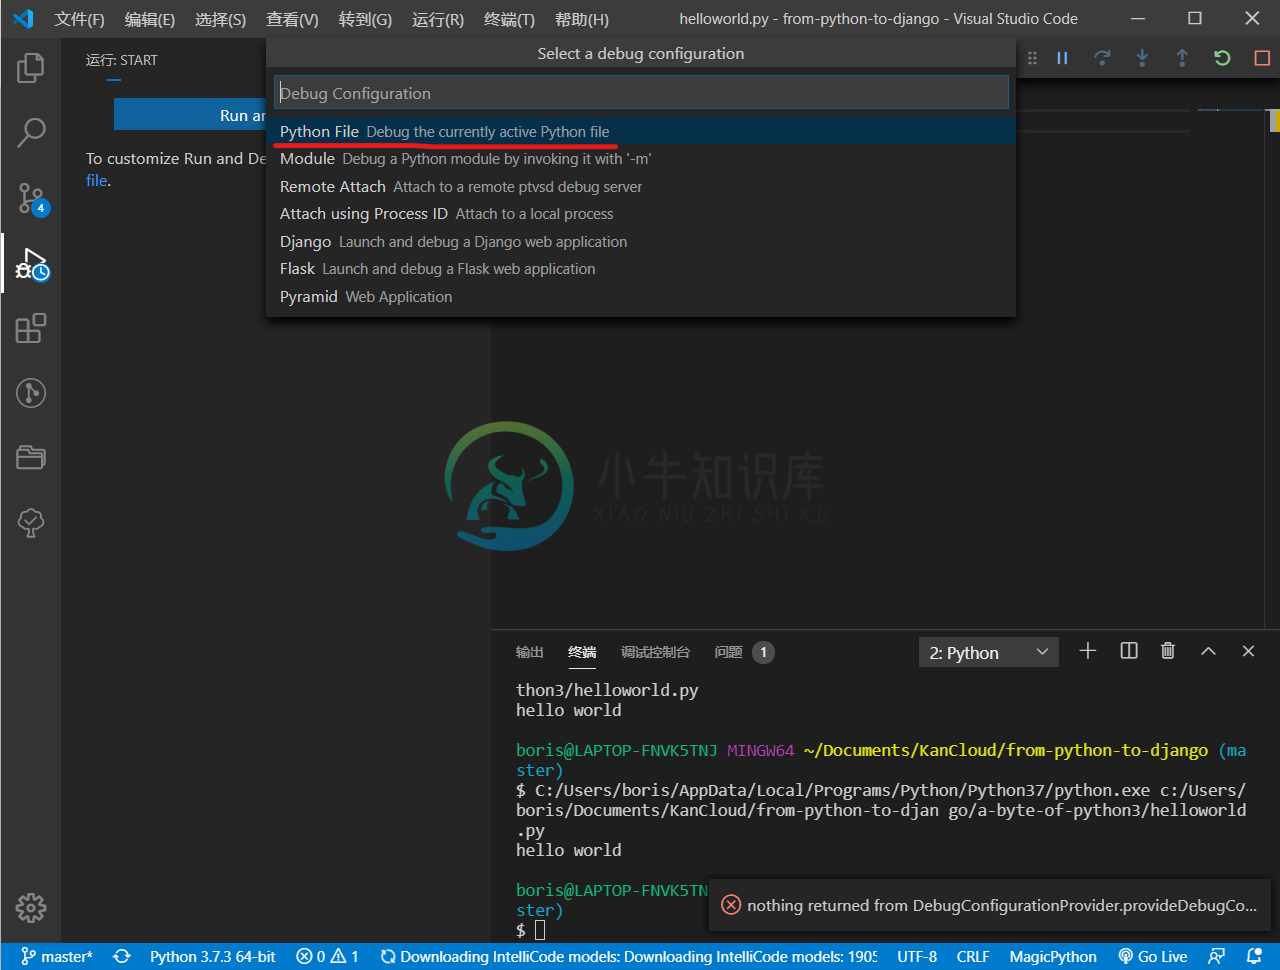The height and width of the screenshot is (970, 1280).
Task: Start Go Live server from status bar
Action: tap(1153, 957)
